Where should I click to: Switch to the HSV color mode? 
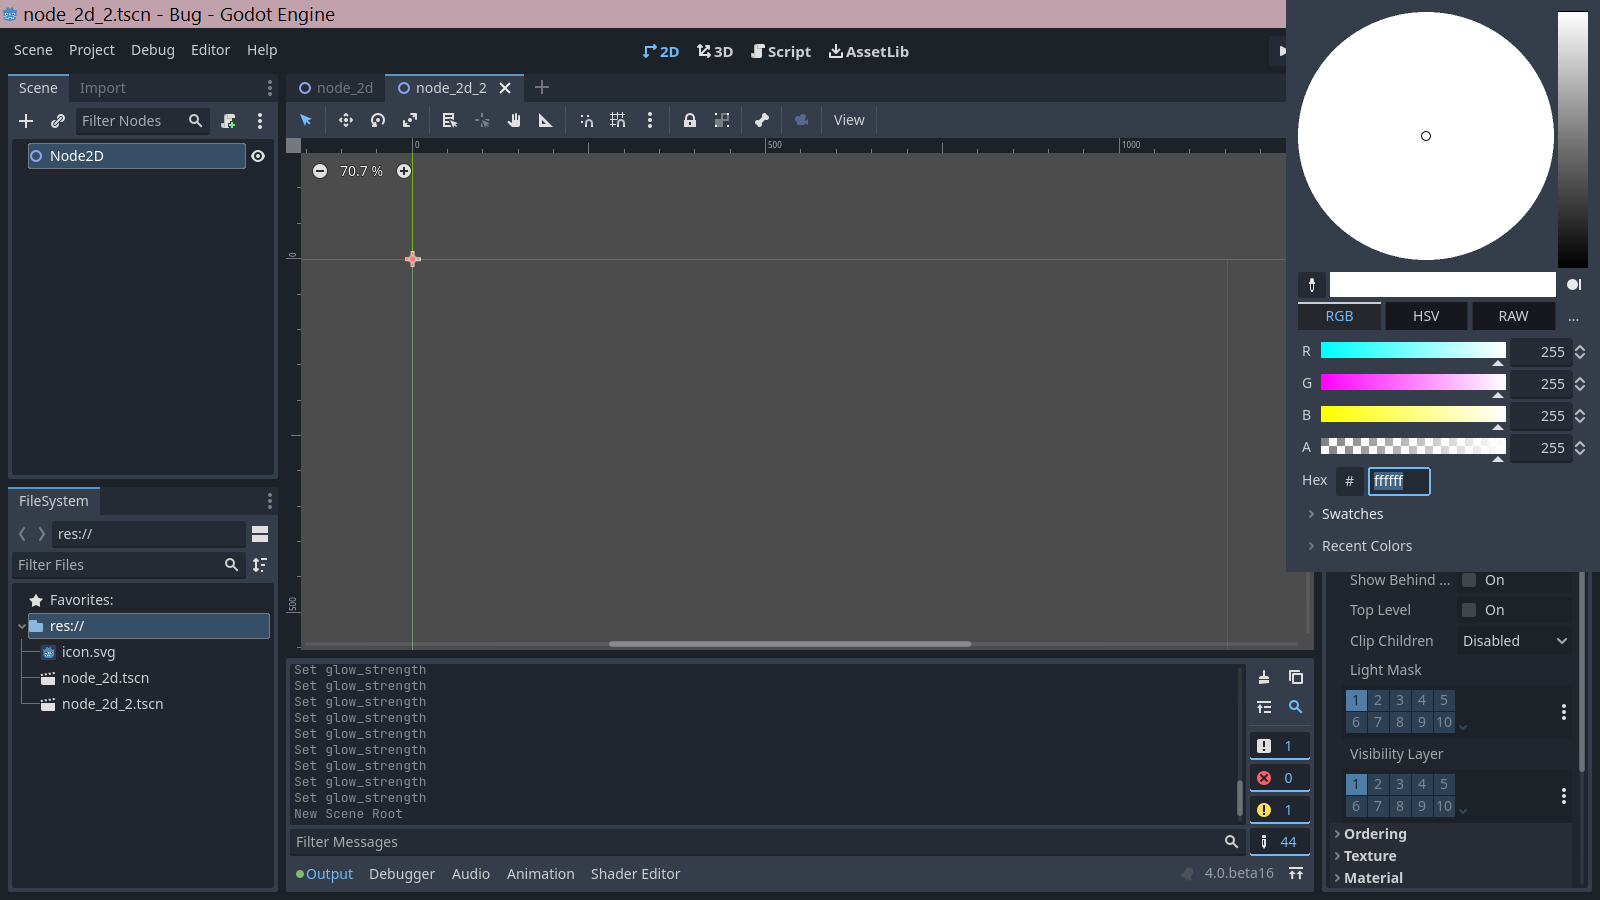pos(1426,315)
